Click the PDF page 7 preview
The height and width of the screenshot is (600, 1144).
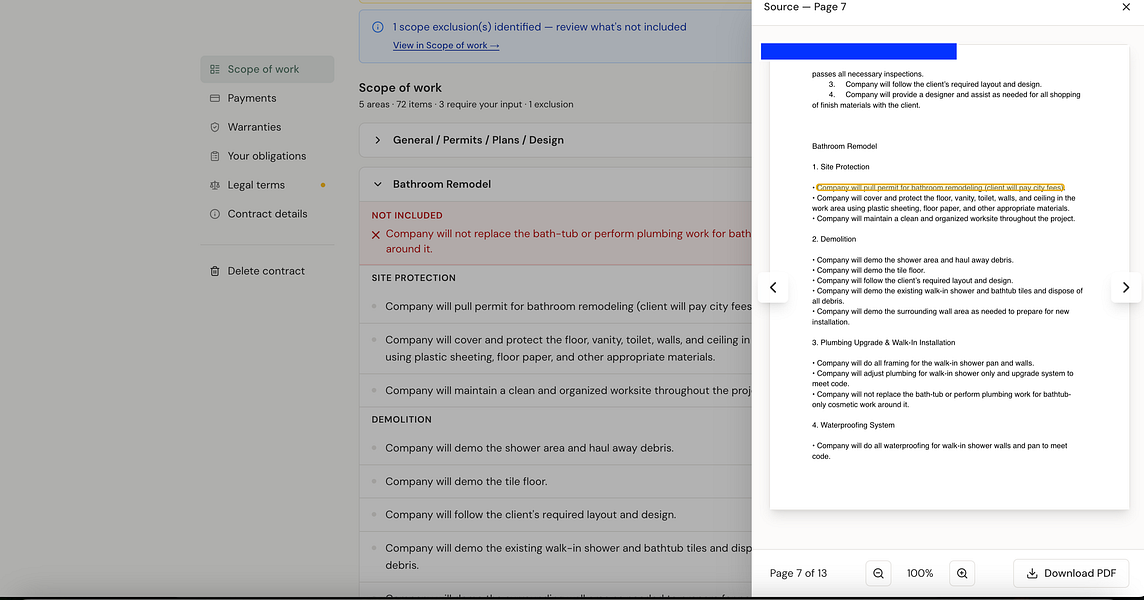[949, 277]
